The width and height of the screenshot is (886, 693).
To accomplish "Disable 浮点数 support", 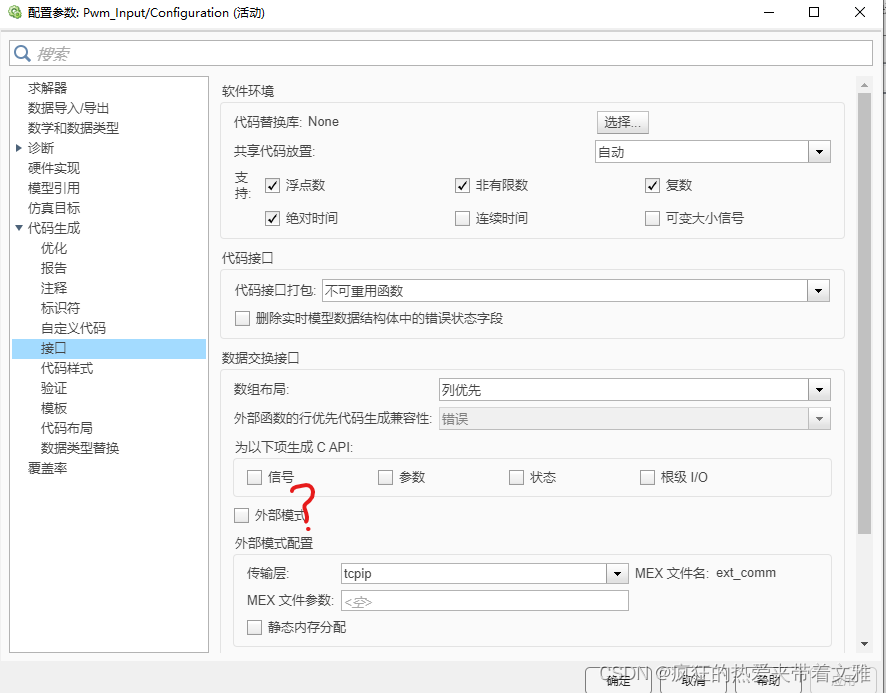I will click(273, 185).
